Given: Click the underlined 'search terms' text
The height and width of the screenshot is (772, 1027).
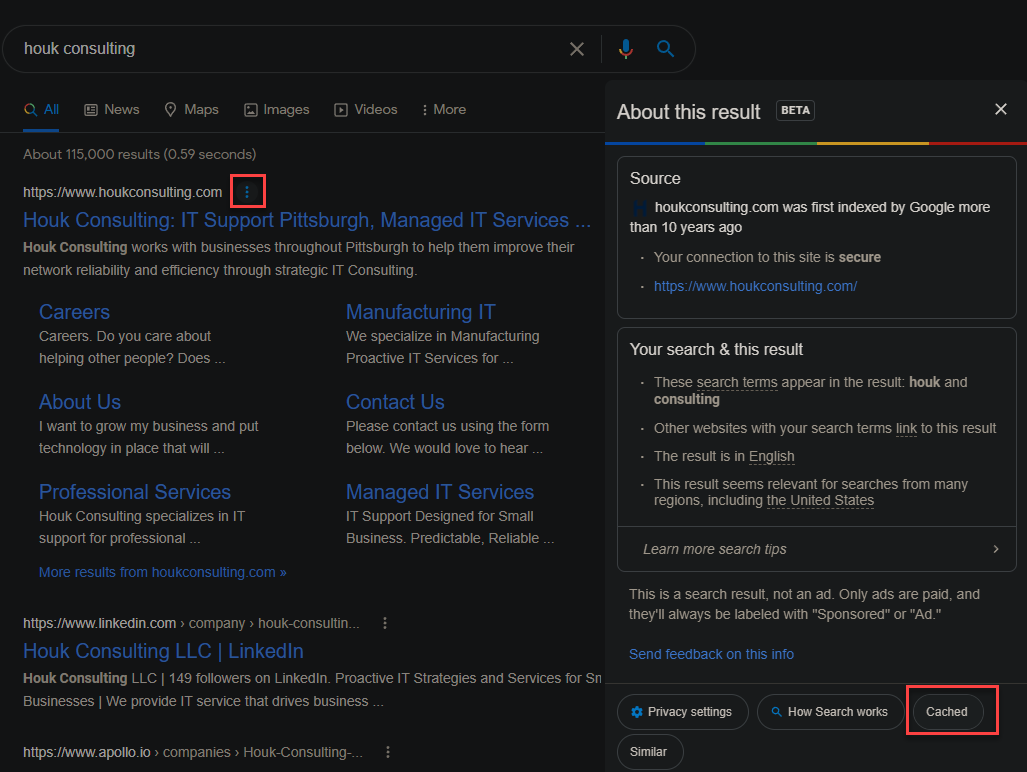Looking at the screenshot, I should [x=737, y=382].
